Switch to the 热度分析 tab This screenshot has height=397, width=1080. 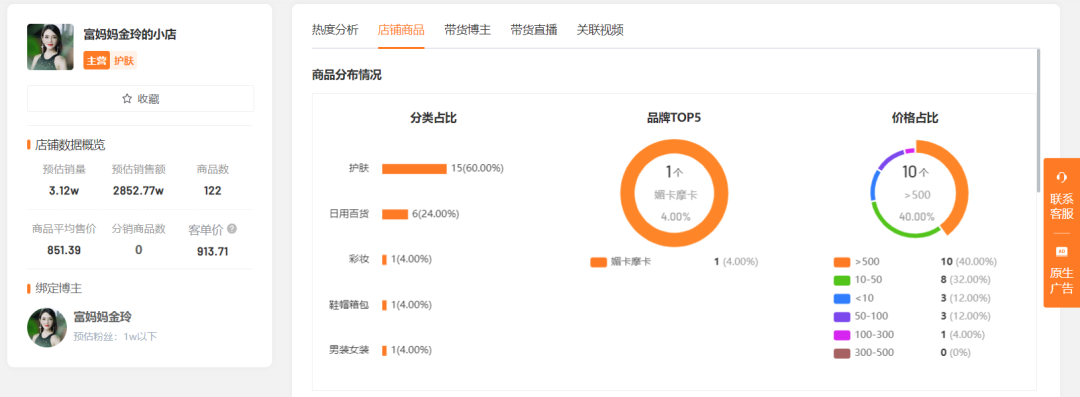click(335, 30)
